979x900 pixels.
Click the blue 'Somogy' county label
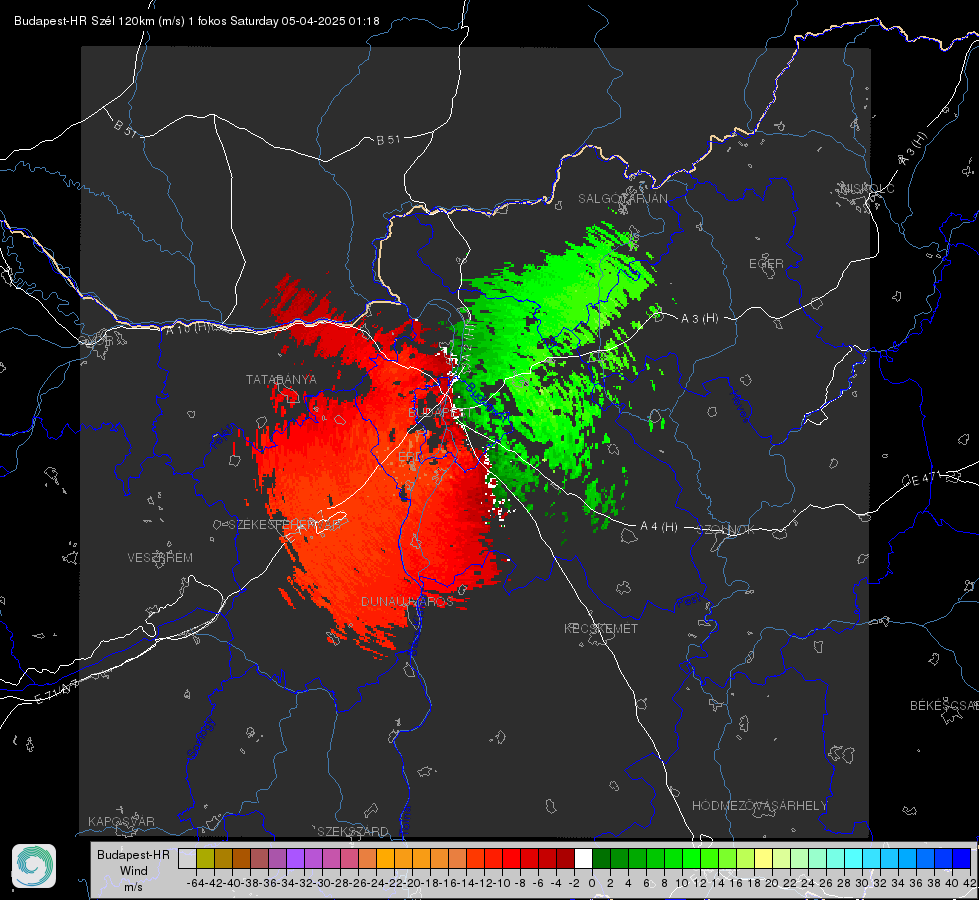[x=200, y=738]
